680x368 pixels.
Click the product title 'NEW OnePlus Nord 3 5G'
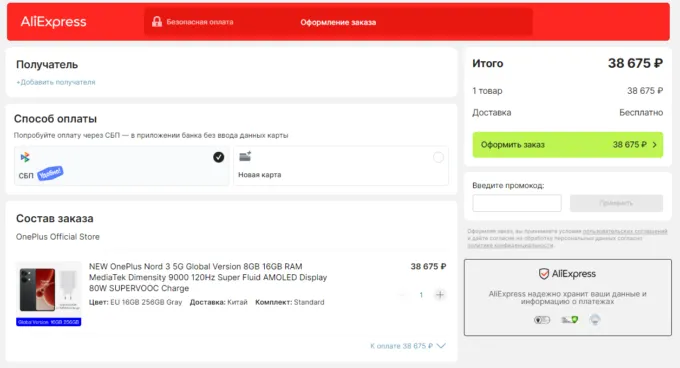click(208, 277)
